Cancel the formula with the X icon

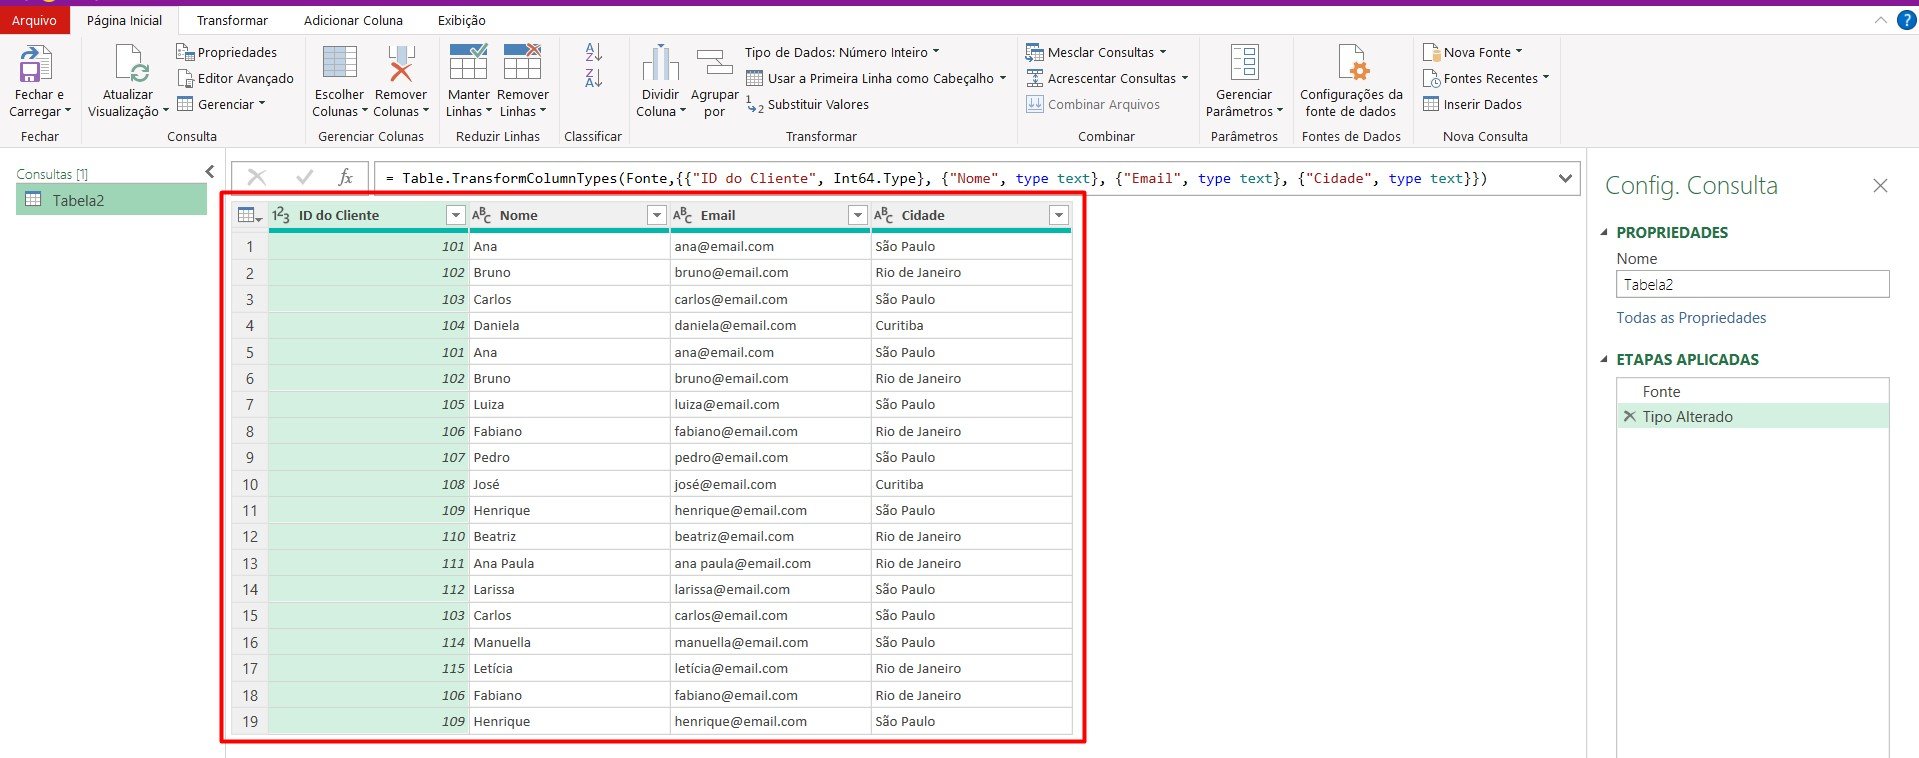click(257, 177)
